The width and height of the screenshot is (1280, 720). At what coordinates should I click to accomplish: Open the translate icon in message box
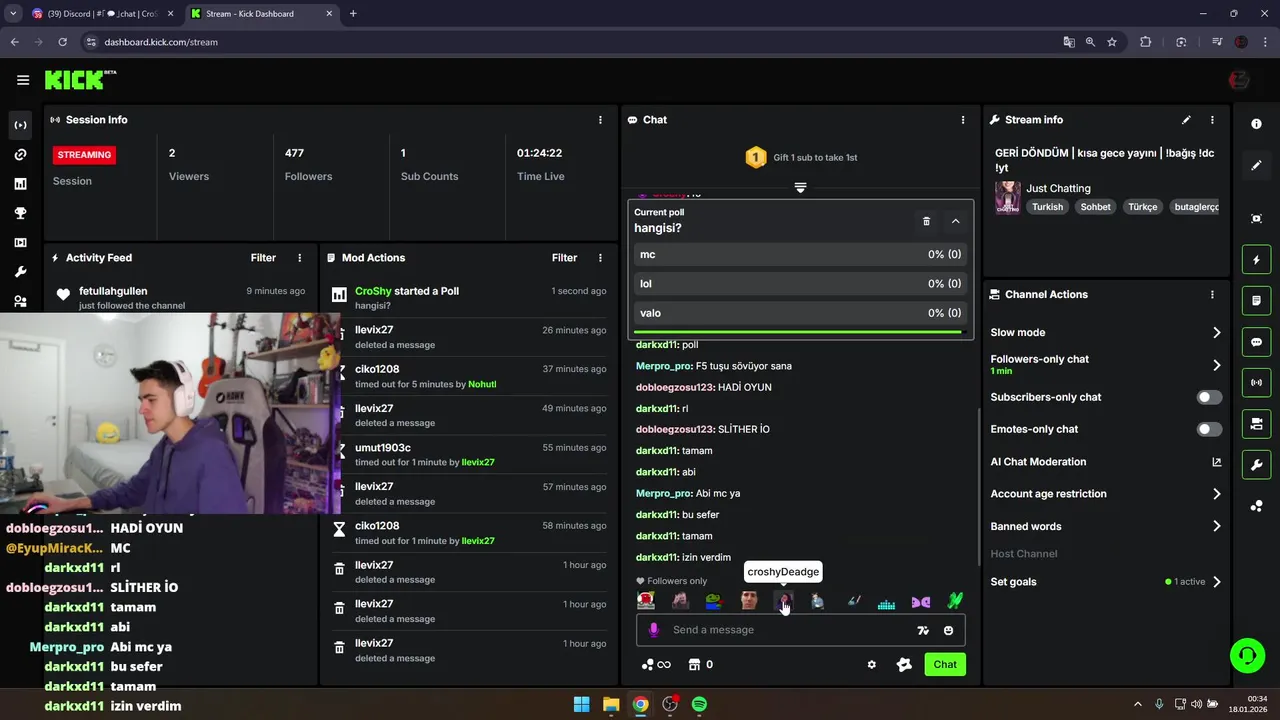click(923, 630)
